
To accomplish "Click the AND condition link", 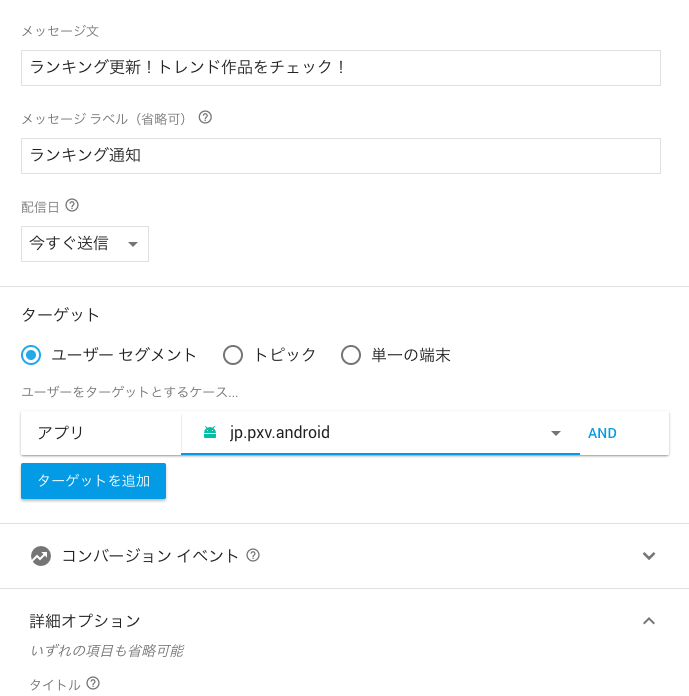I will coord(602,433).
